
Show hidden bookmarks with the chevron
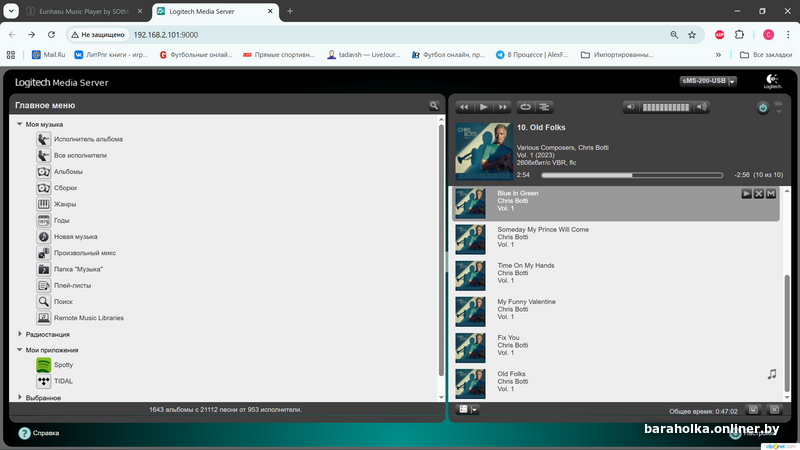point(718,55)
